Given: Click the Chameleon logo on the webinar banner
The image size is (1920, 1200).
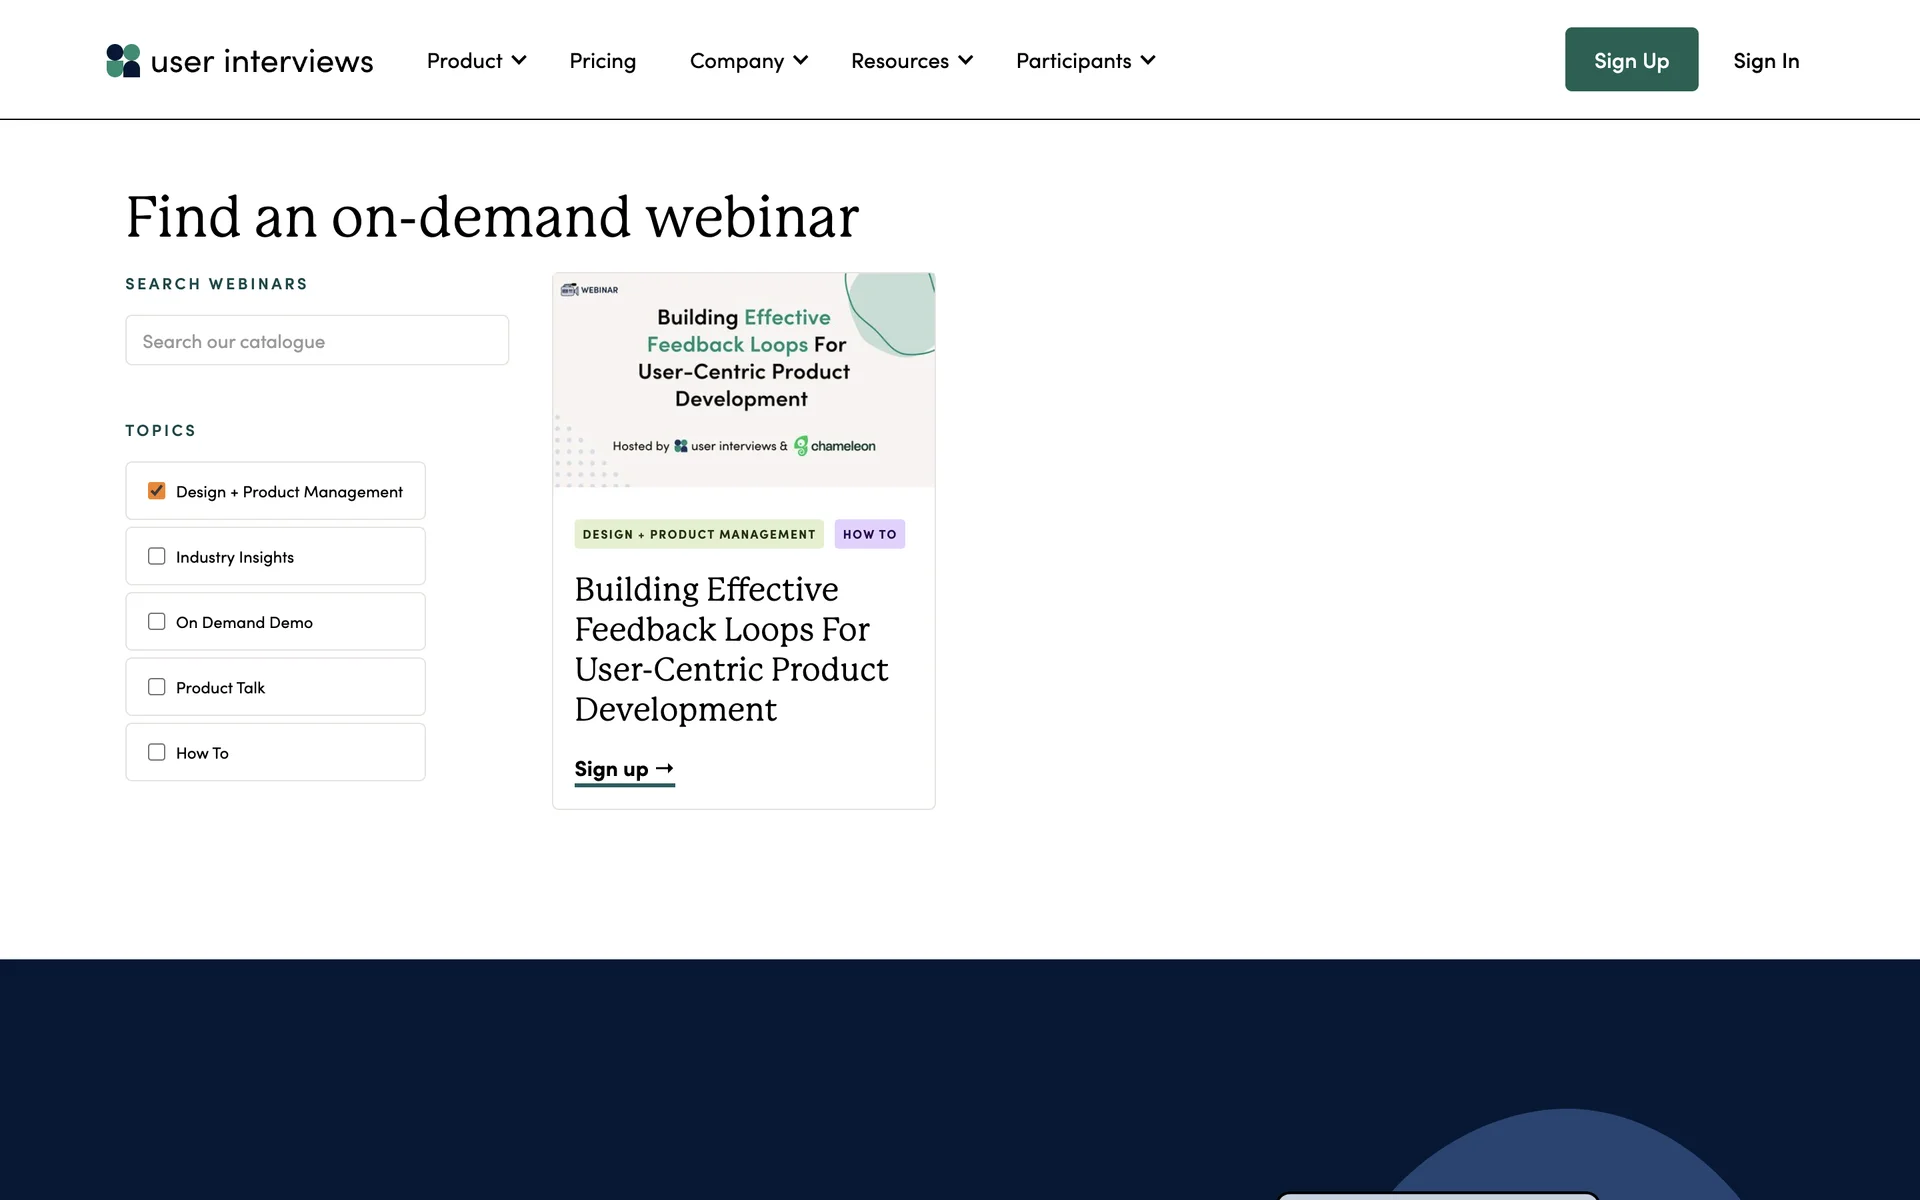Looking at the screenshot, I should [835, 446].
